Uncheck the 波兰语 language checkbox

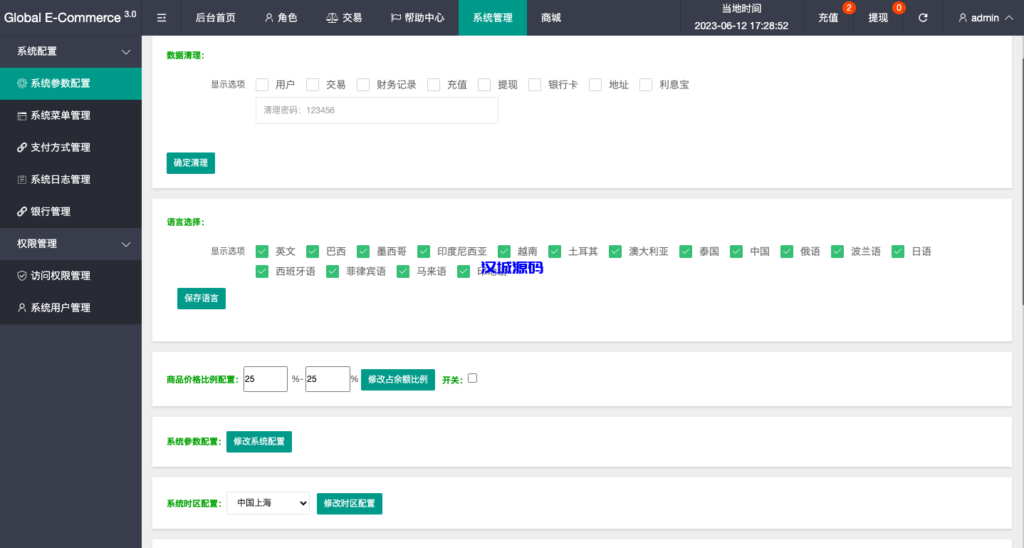click(x=837, y=251)
